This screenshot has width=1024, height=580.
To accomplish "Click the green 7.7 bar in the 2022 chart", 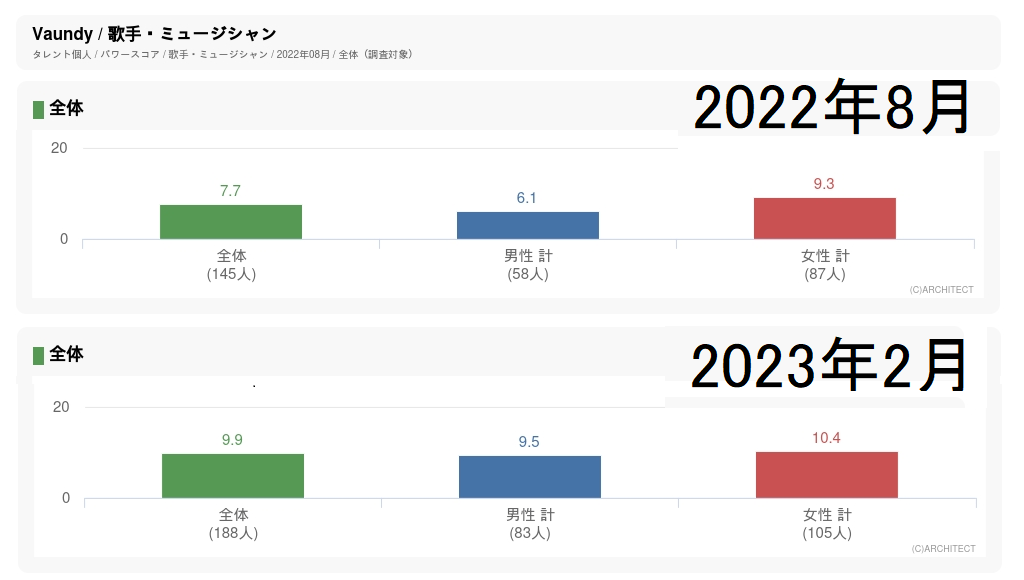I will (x=231, y=222).
